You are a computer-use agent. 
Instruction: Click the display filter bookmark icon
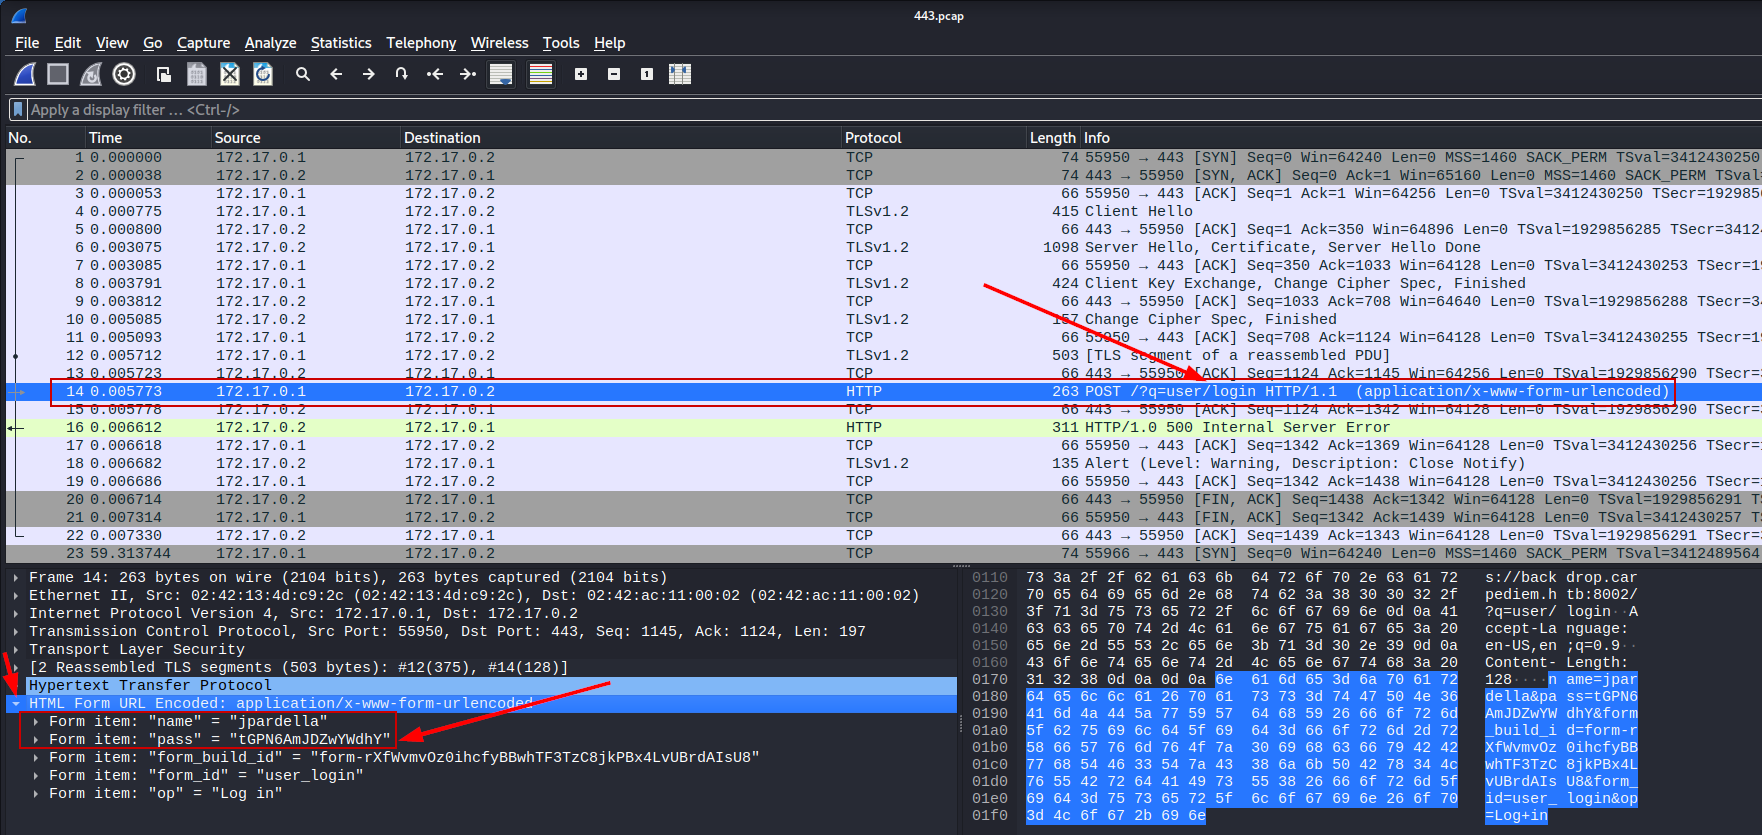click(x=18, y=110)
